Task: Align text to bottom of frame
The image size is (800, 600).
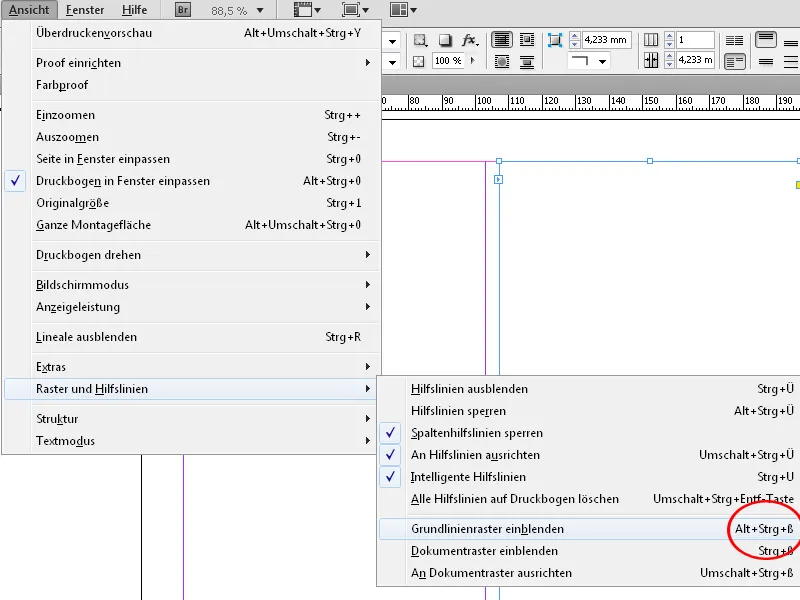Action: [791, 43]
